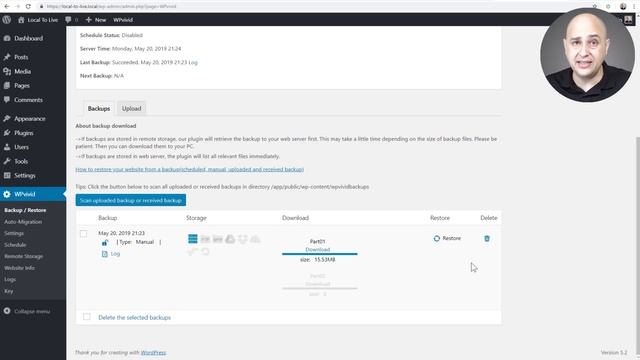This screenshot has width=640, height=360.
Task: Open the Key submenu item
Action: (x=9, y=291)
